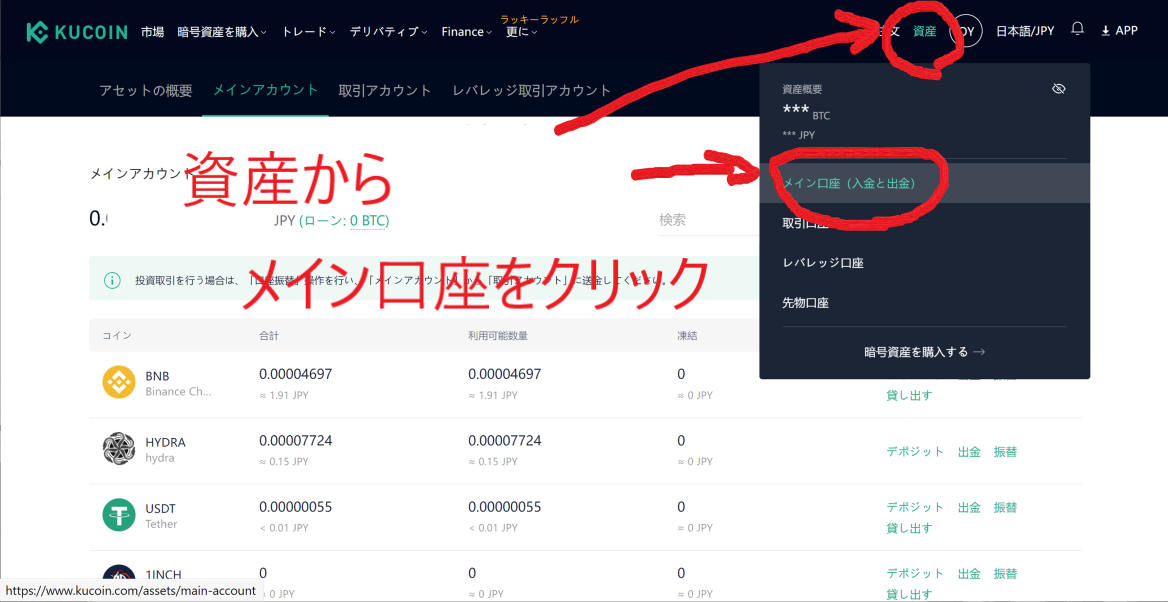1168x602 pixels.
Task: Switch to the アセットの概要 tab
Action: (x=146, y=90)
